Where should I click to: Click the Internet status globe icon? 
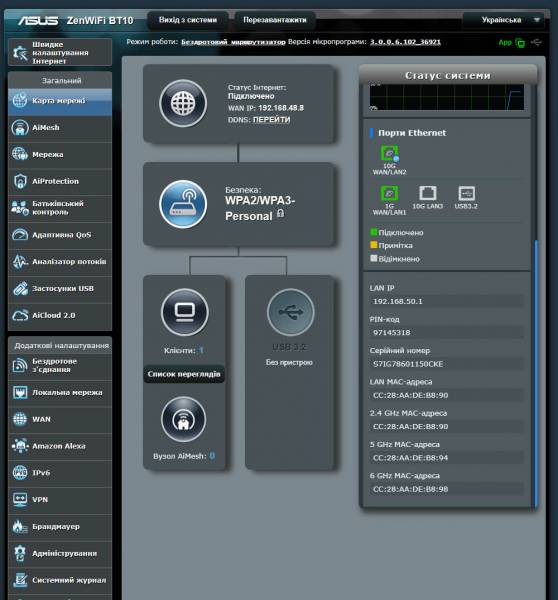click(183, 103)
